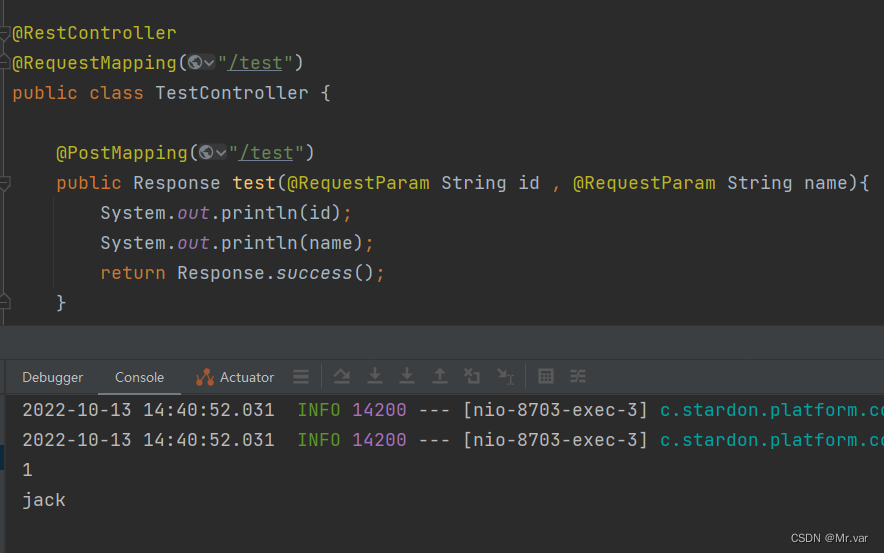The image size is (884, 553).
Task: Click the Trace Current Stream Chain icon
Action: [x=578, y=376]
